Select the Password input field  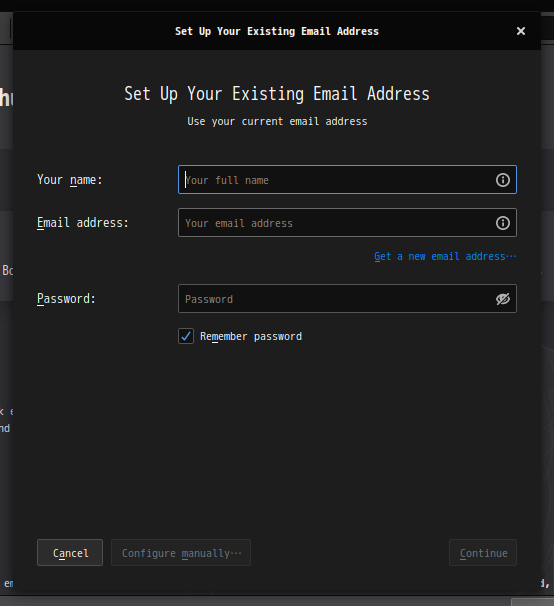(347, 299)
